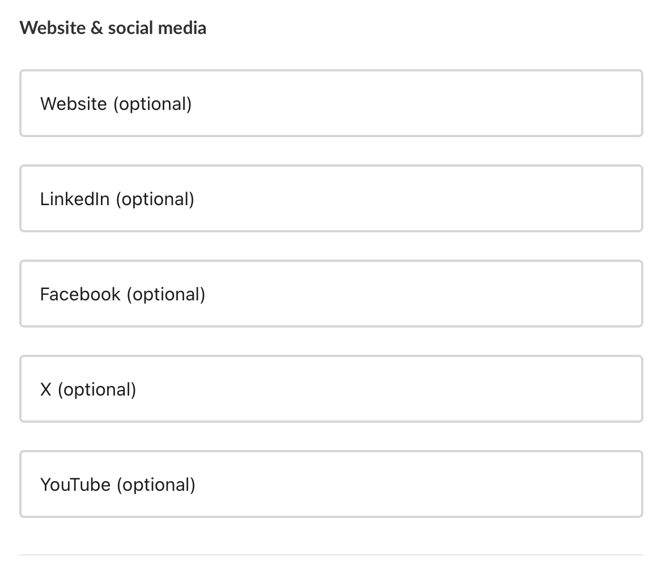Focus the LinkedIn optional text box
The width and height of the screenshot is (670, 569).
[330, 198]
